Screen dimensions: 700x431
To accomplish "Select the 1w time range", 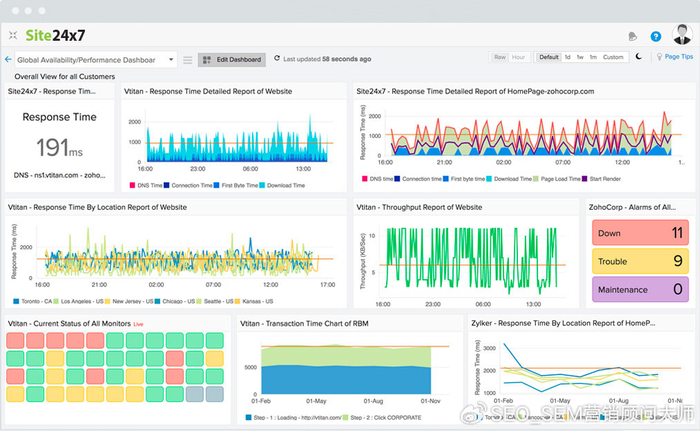I will click(x=580, y=57).
